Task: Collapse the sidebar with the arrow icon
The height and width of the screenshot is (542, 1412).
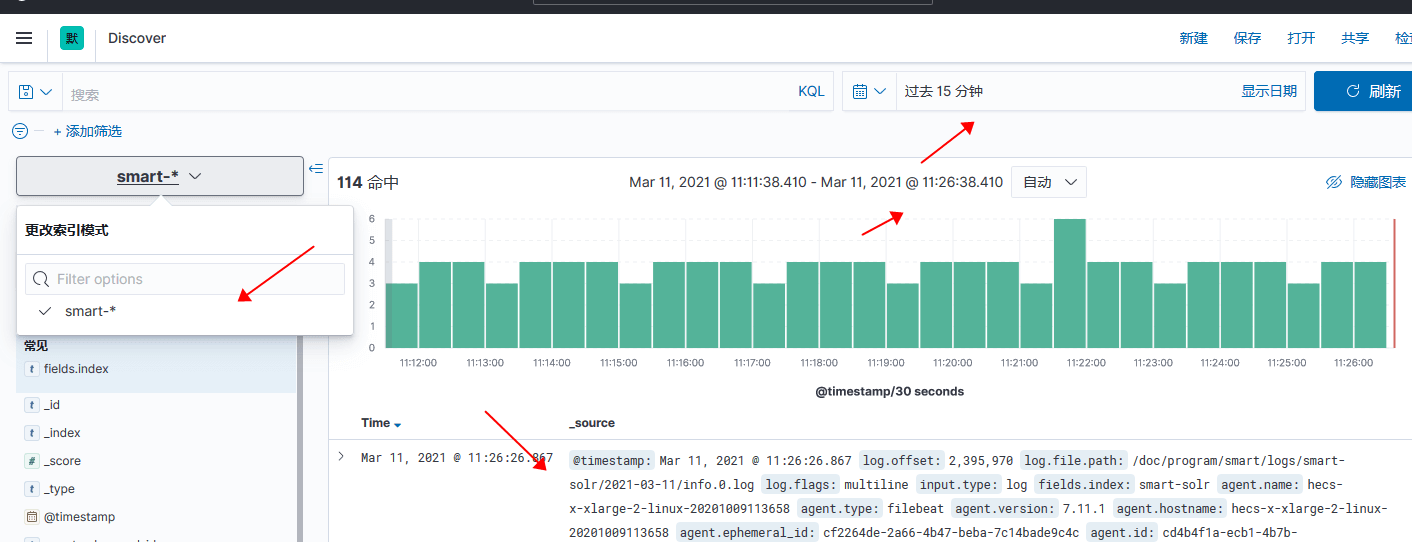Action: (x=316, y=168)
